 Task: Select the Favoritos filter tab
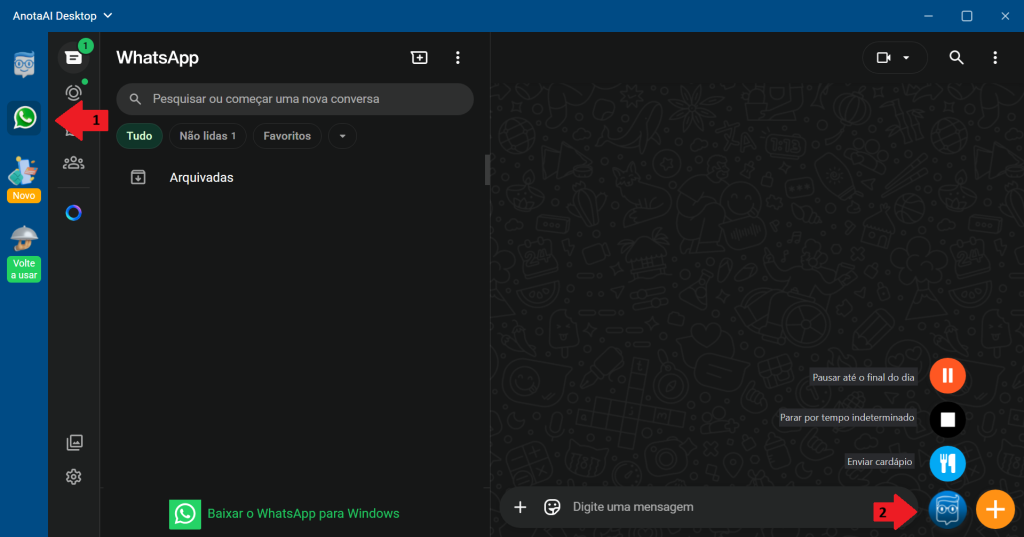(287, 136)
